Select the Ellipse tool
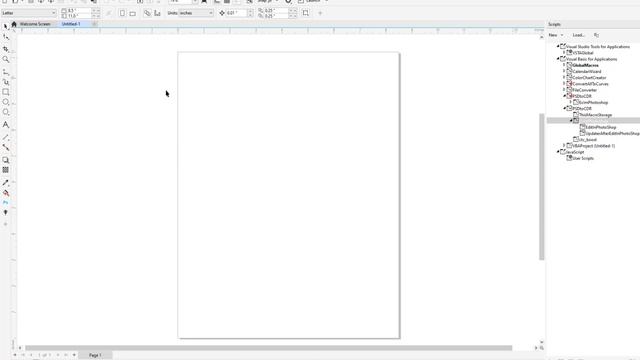This screenshot has height=360, width=640. [x=6, y=102]
